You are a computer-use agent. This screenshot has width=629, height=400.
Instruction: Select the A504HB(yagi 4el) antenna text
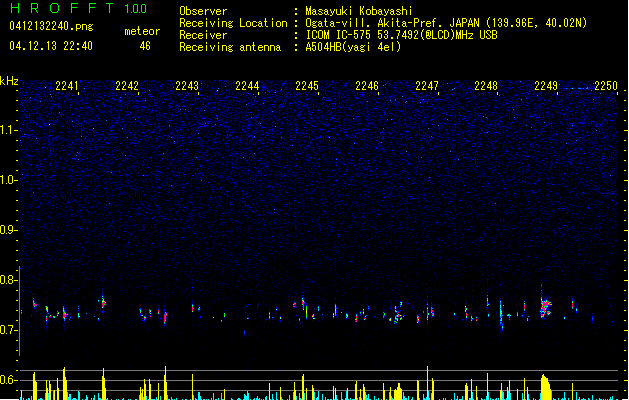point(353,47)
